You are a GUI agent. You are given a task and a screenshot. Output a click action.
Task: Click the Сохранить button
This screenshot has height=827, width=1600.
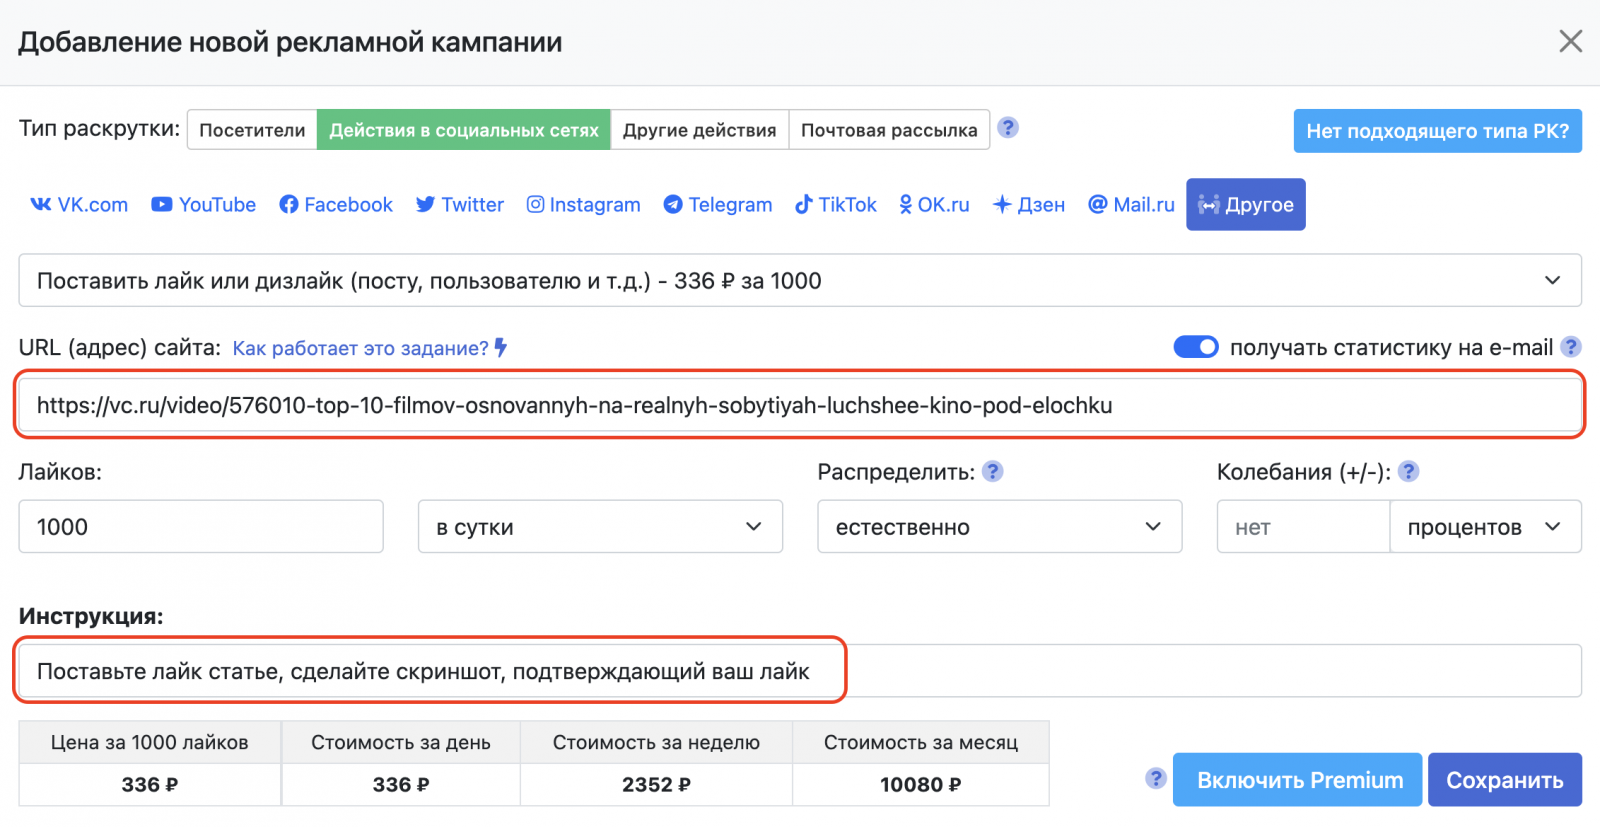pos(1504,780)
